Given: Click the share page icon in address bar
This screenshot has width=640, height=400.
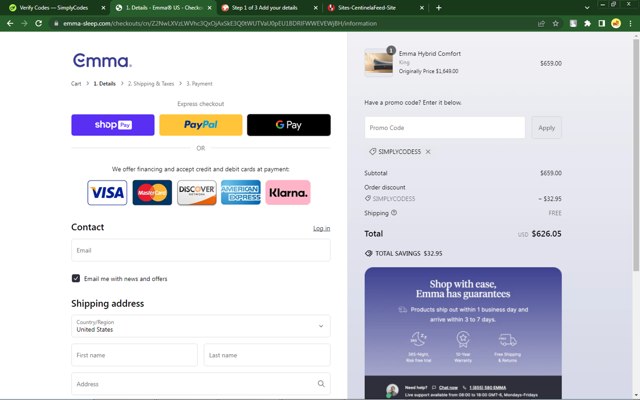Looking at the screenshot, I should point(541,24).
